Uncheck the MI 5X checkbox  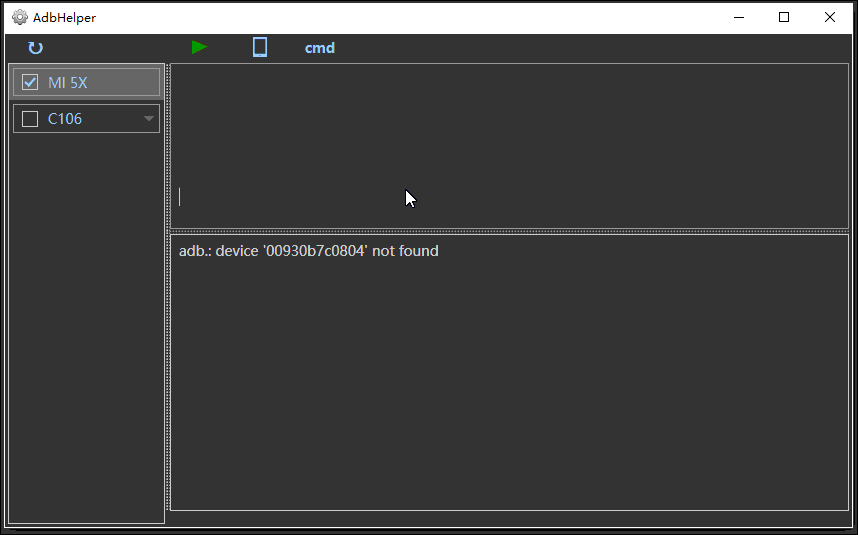[x=30, y=83]
